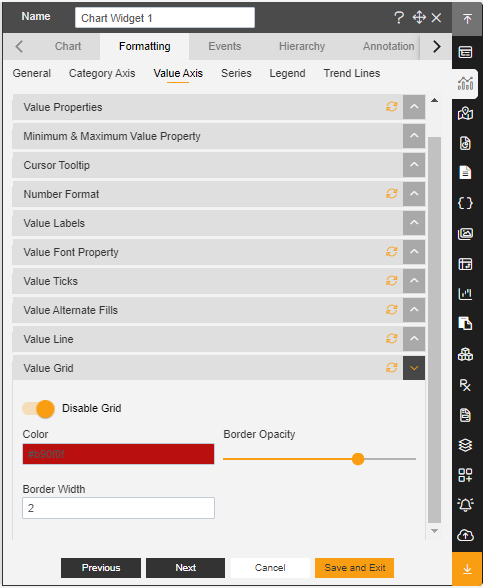Click the move widget crosshair icon
The image size is (483, 588).
coord(419,18)
